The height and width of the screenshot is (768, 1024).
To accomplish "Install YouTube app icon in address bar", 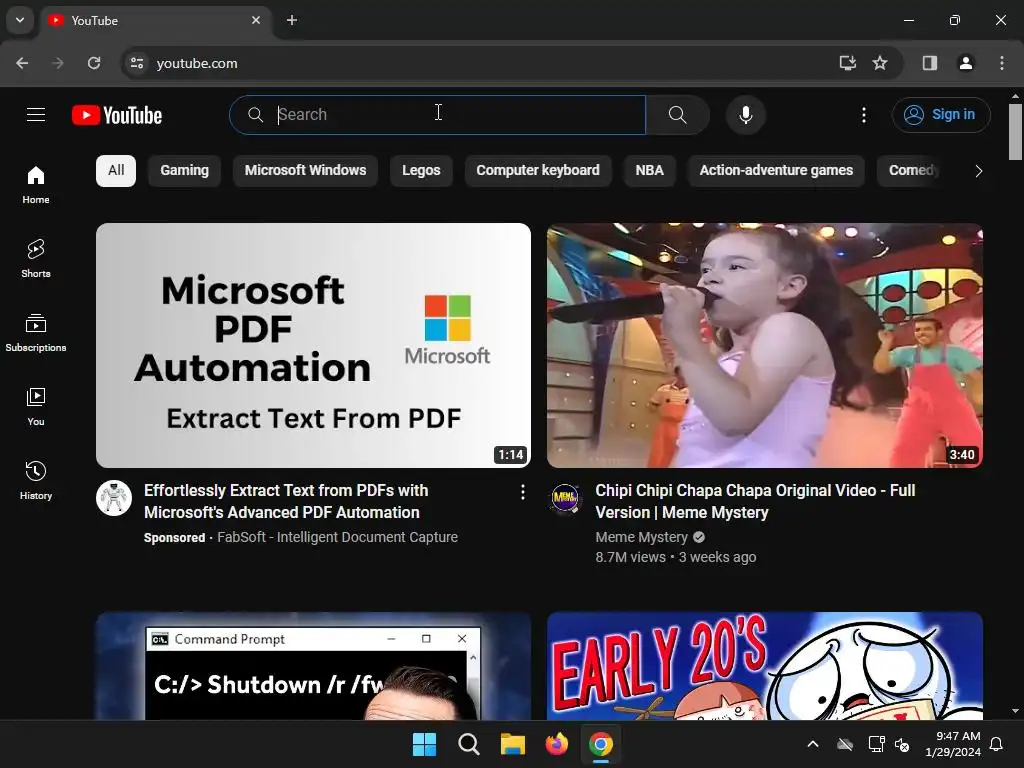I will [847, 63].
